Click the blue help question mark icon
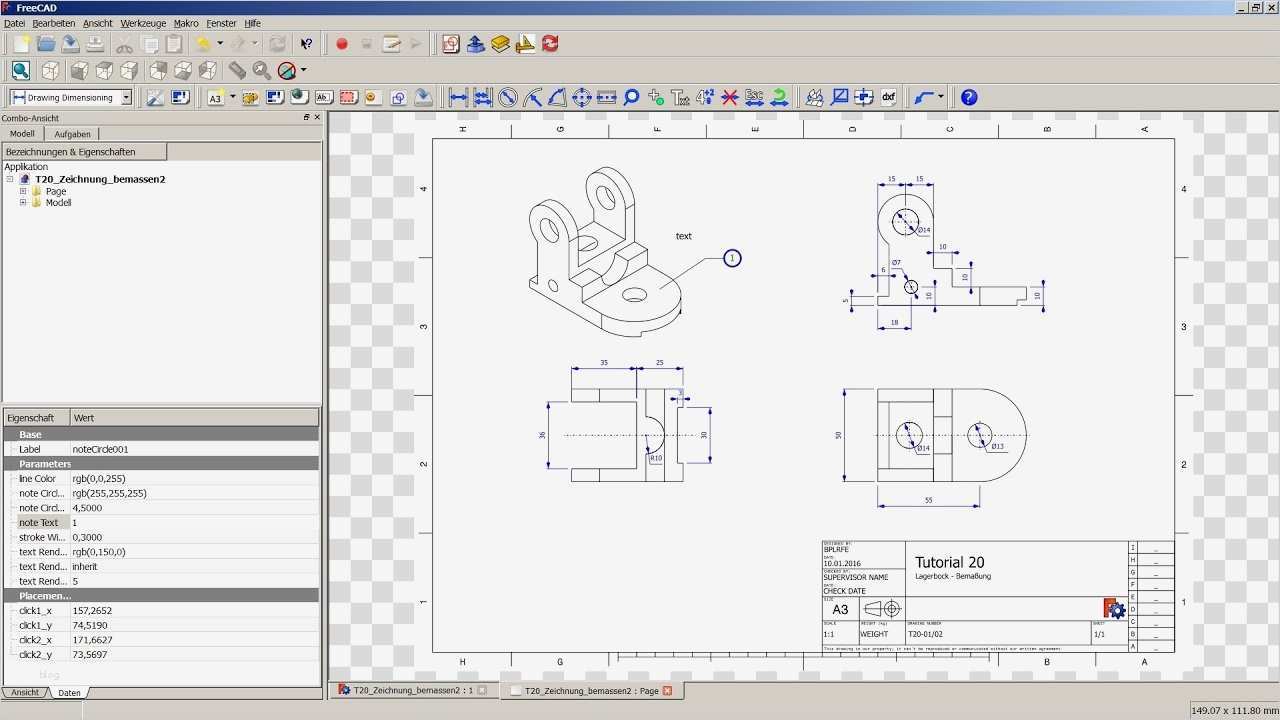This screenshot has width=1280, height=720. 968,97
